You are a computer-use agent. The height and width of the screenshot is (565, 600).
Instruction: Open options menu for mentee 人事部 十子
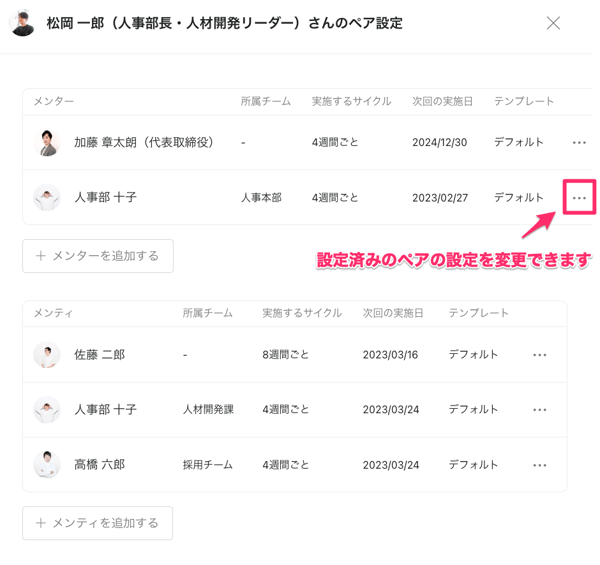[539, 410]
